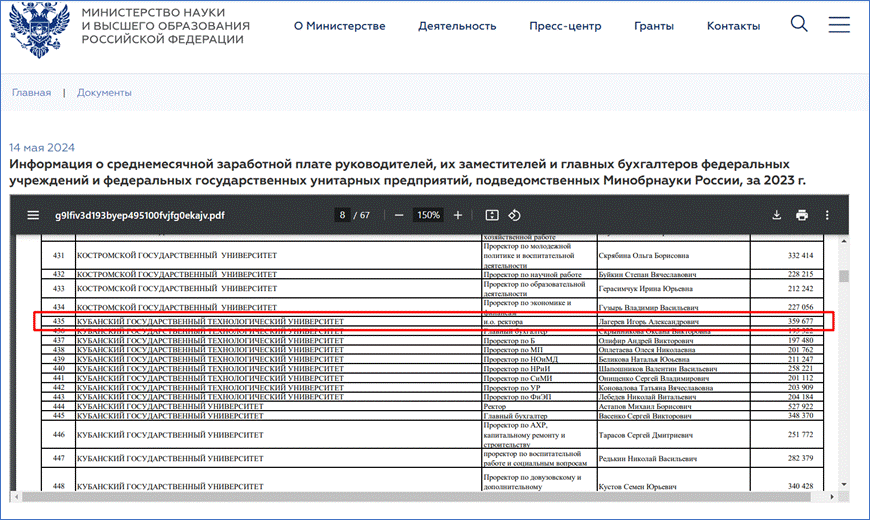Open the site search magnifier icon
The width and height of the screenshot is (870, 520).
point(799,24)
